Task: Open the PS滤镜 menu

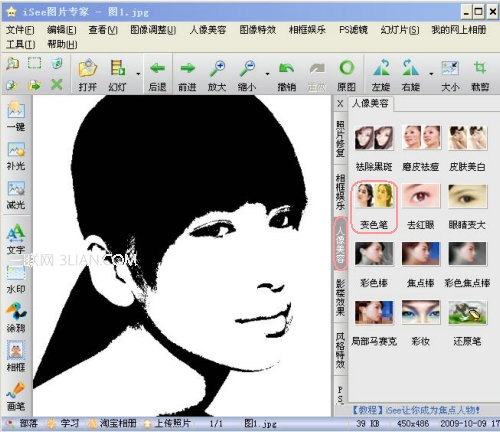Action: (x=353, y=30)
